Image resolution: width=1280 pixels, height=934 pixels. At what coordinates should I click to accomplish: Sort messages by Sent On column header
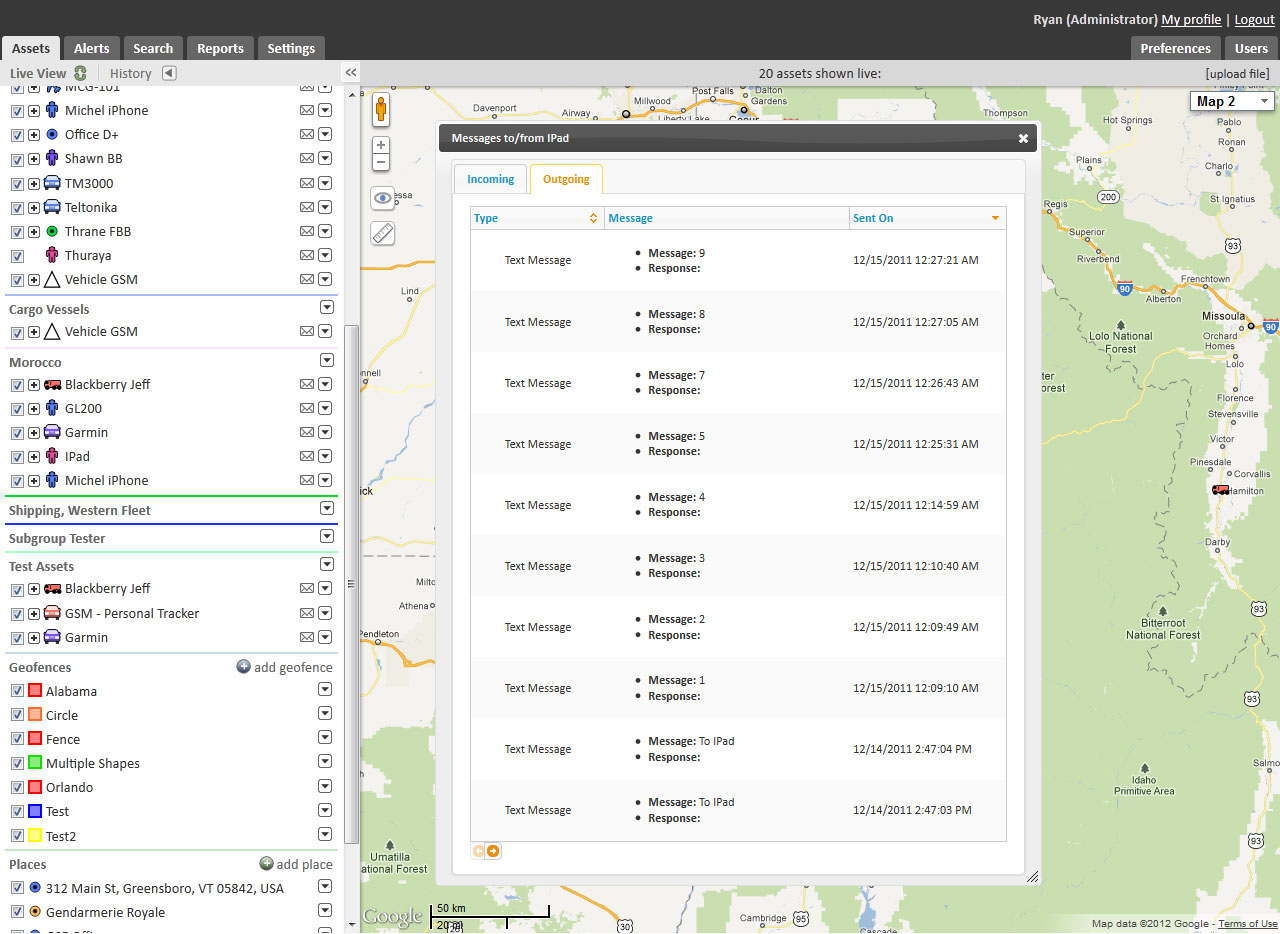coord(873,218)
